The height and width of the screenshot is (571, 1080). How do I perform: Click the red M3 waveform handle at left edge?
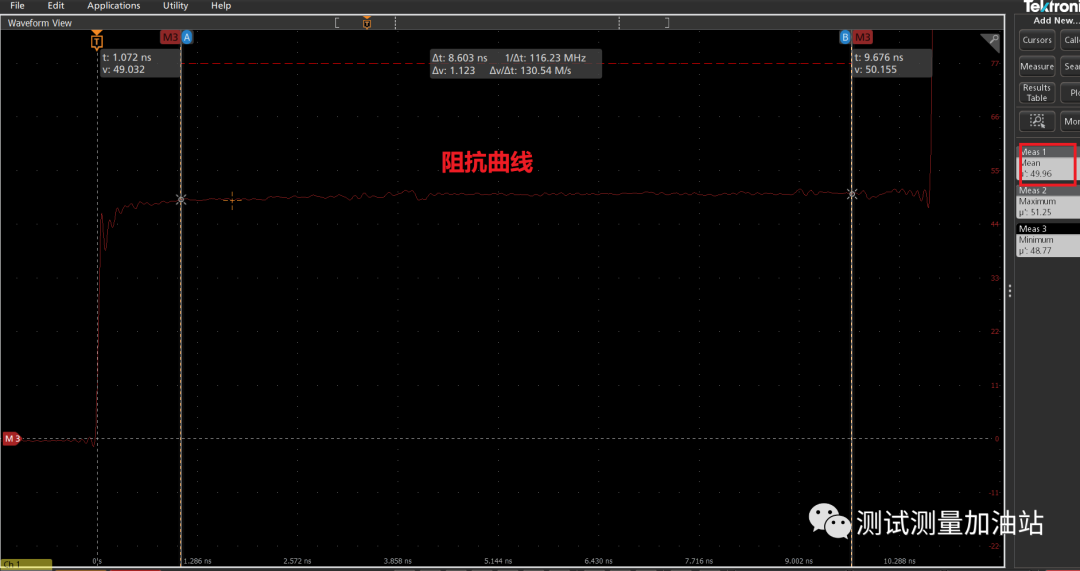point(12,439)
